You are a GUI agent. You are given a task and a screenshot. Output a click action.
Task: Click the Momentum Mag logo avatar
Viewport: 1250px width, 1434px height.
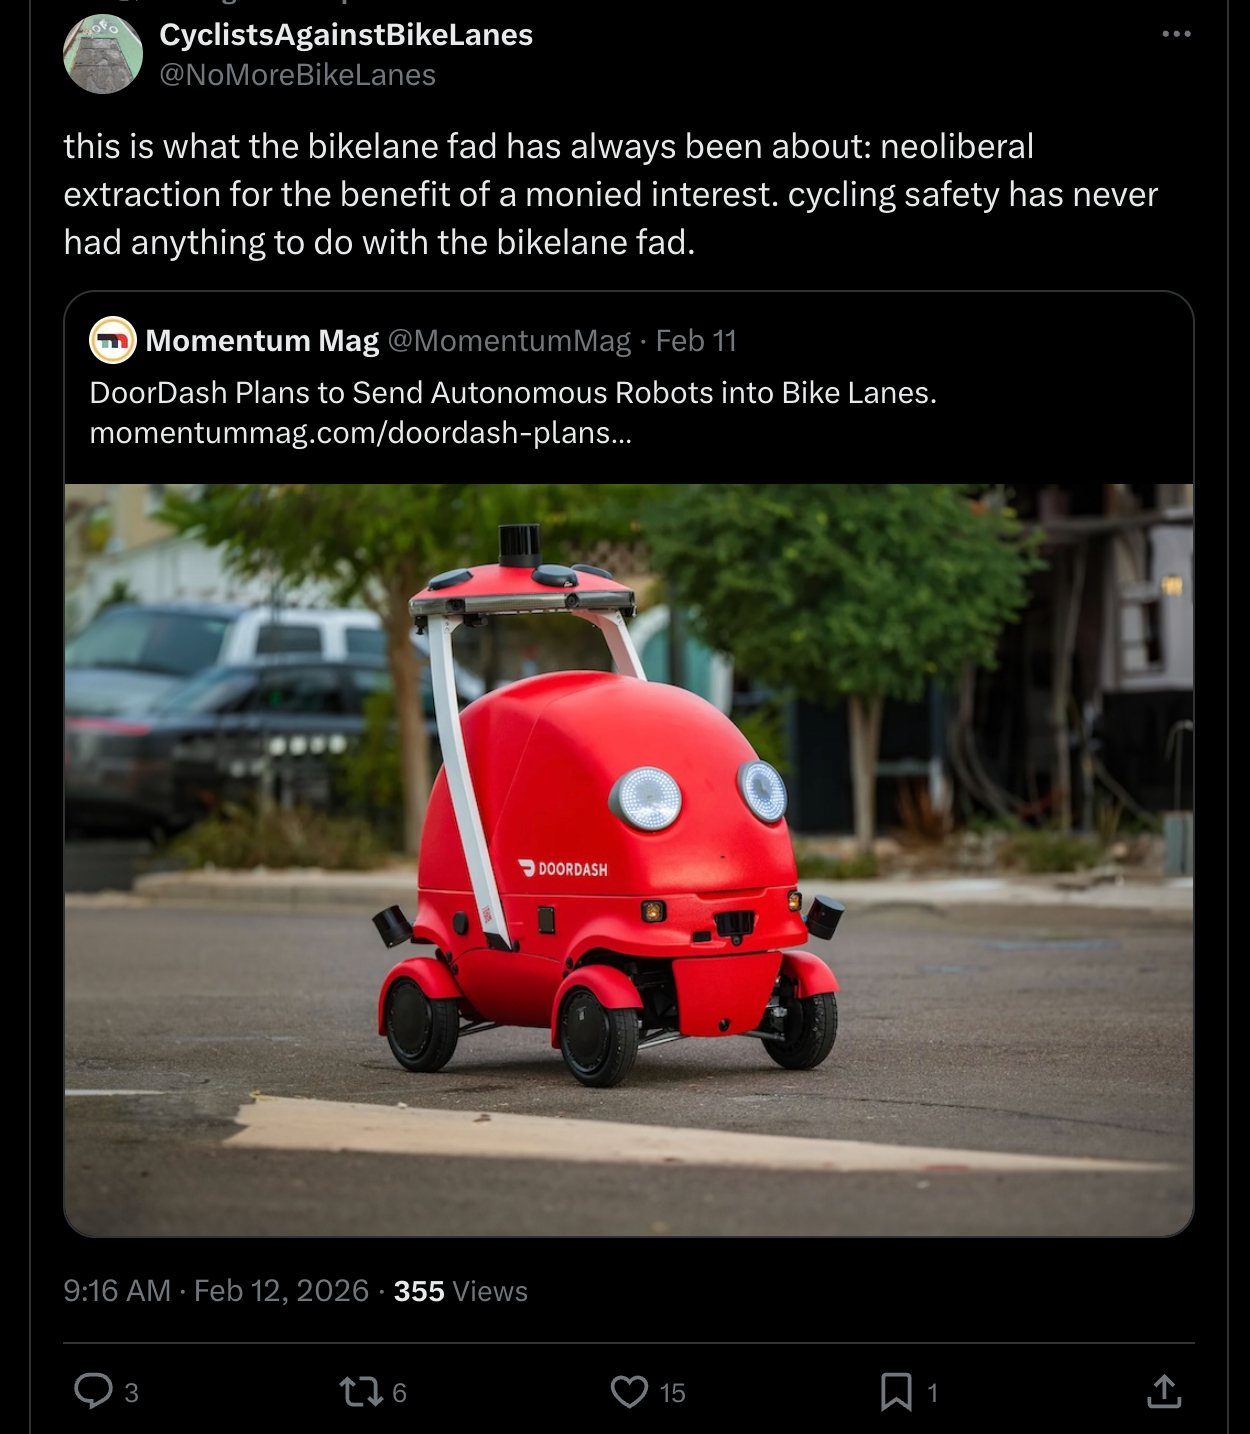point(113,340)
